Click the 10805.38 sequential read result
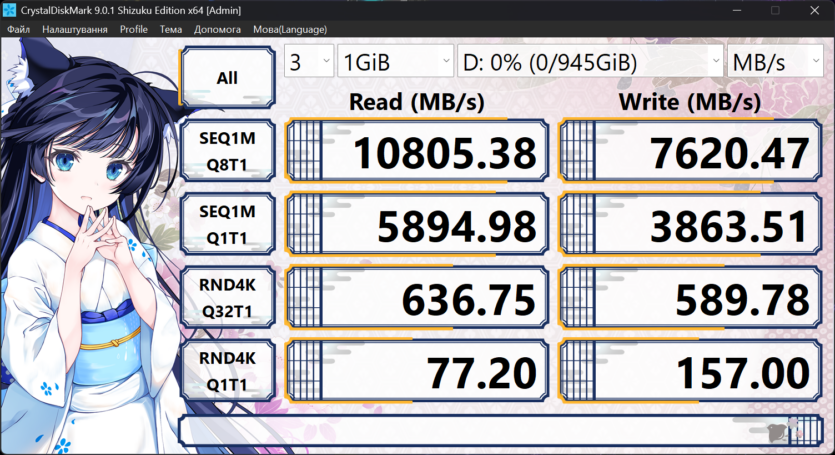Screen dimensions: 835x455 417,151
